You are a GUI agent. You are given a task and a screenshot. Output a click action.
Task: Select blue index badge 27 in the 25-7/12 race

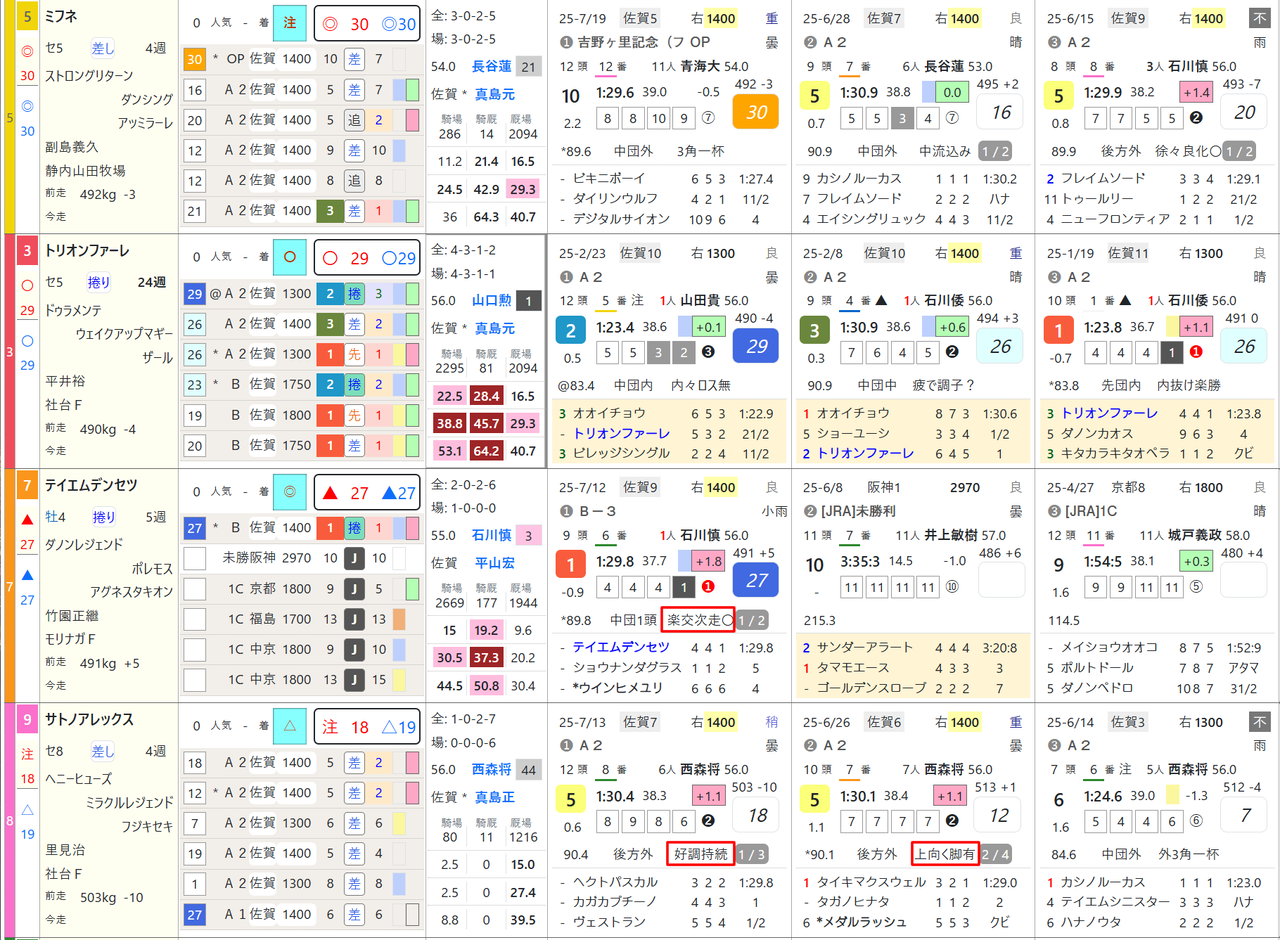pos(756,579)
